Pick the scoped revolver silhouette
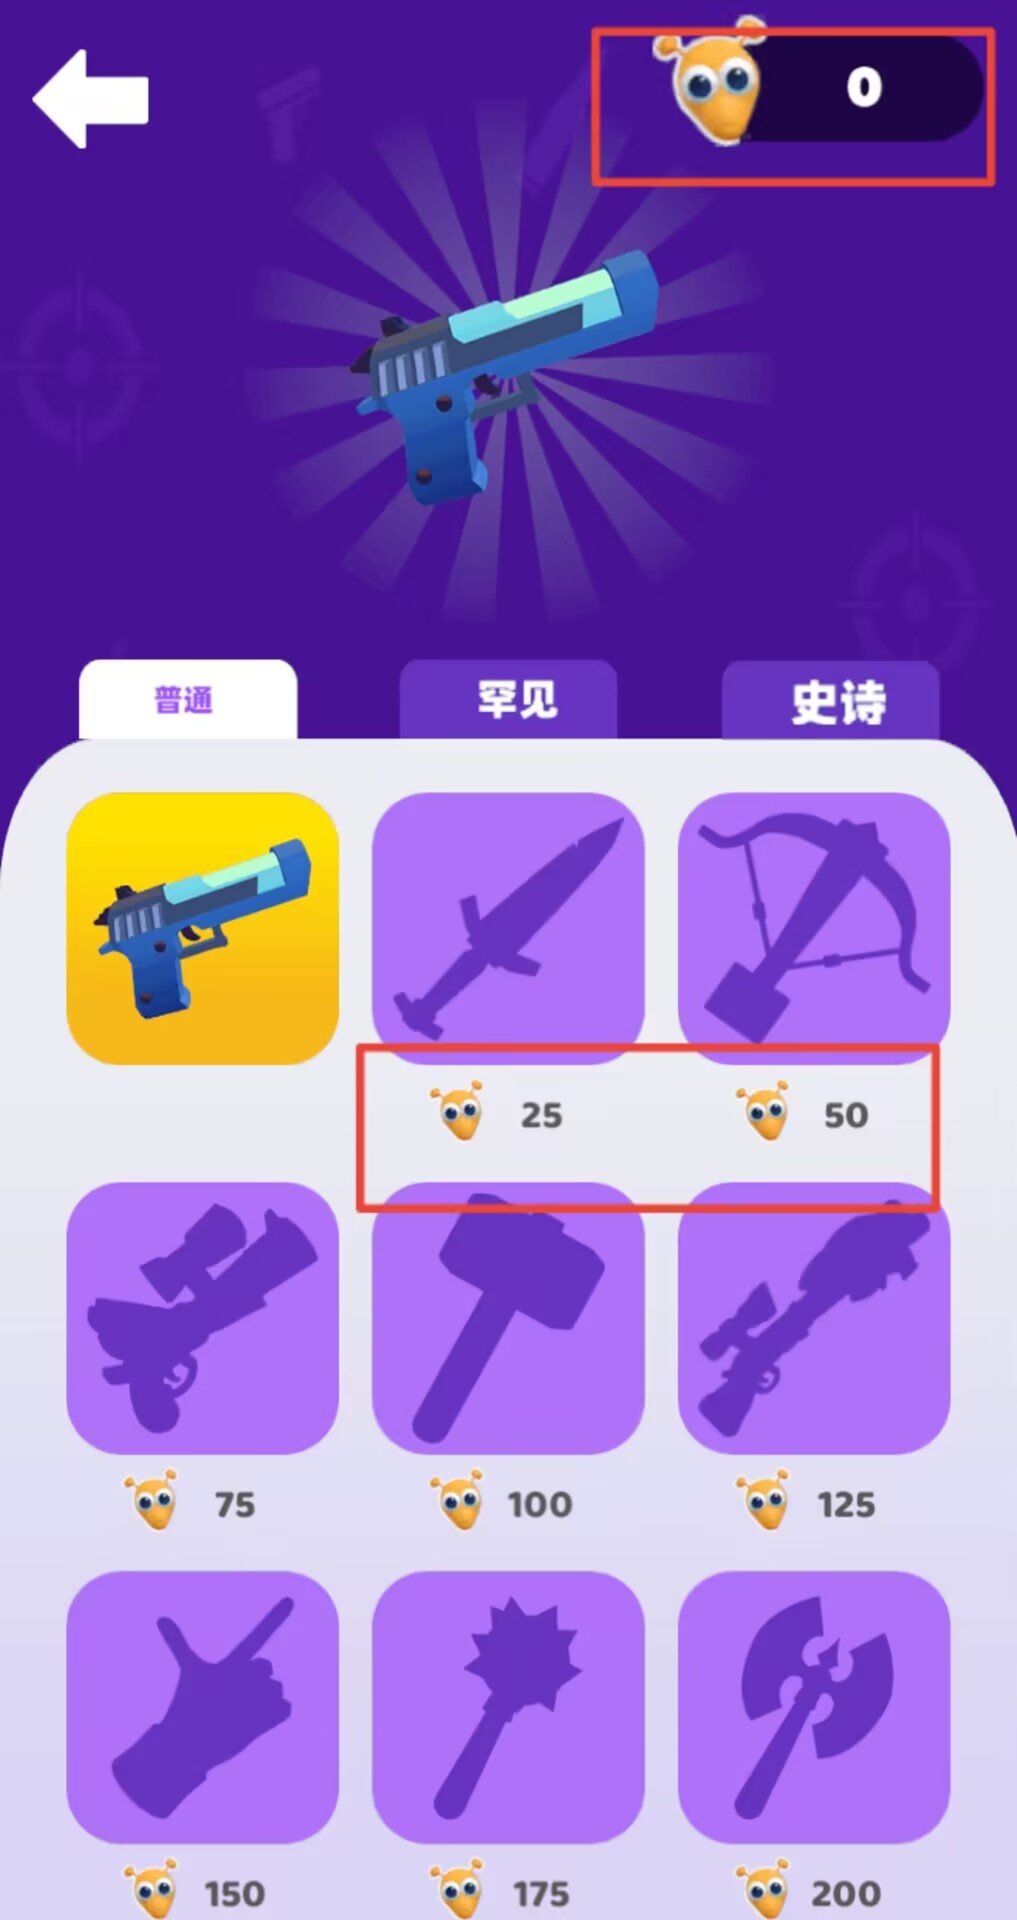The image size is (1017, 1920). pyautogui.click(x=202, y=1318)
